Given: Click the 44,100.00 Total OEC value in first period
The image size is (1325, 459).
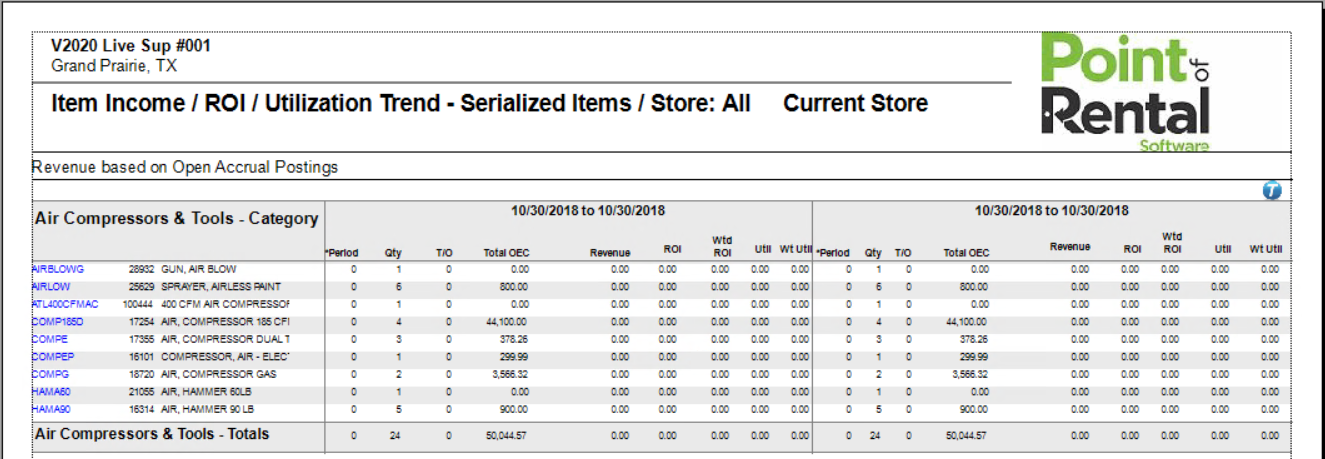Looking at the screenshot, I should (508, 322).
